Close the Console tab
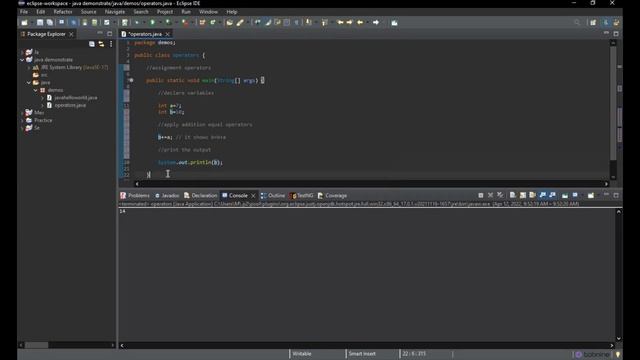Image resolution: width=640 pixels, height=360 pixels. tap(253, 196)
